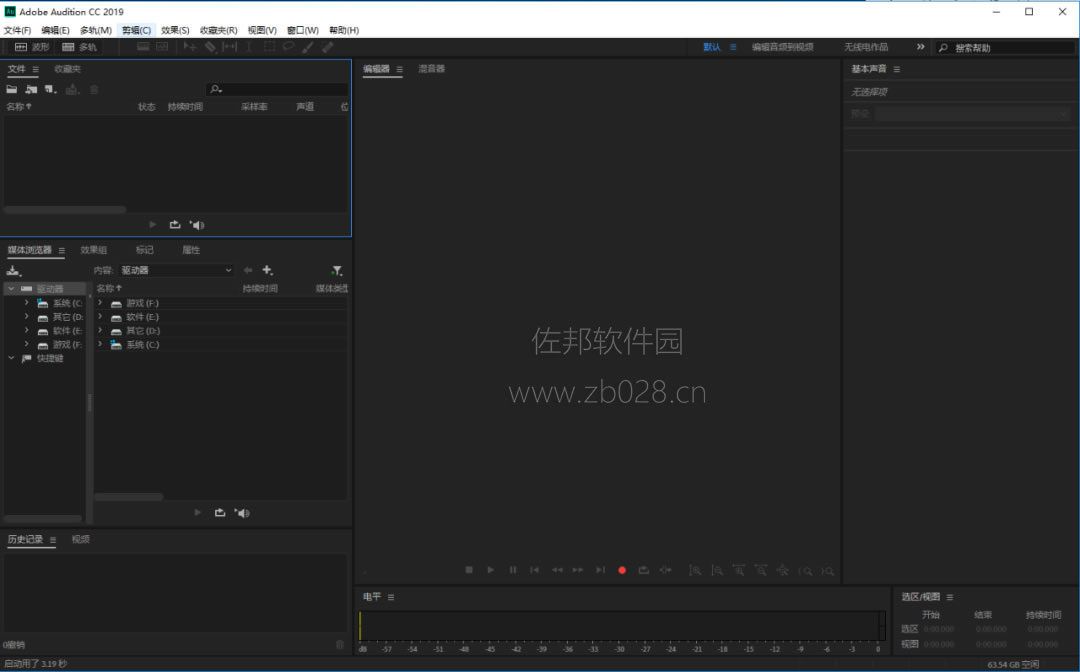Switch to the 标记 tab

(x=145, y=250)
